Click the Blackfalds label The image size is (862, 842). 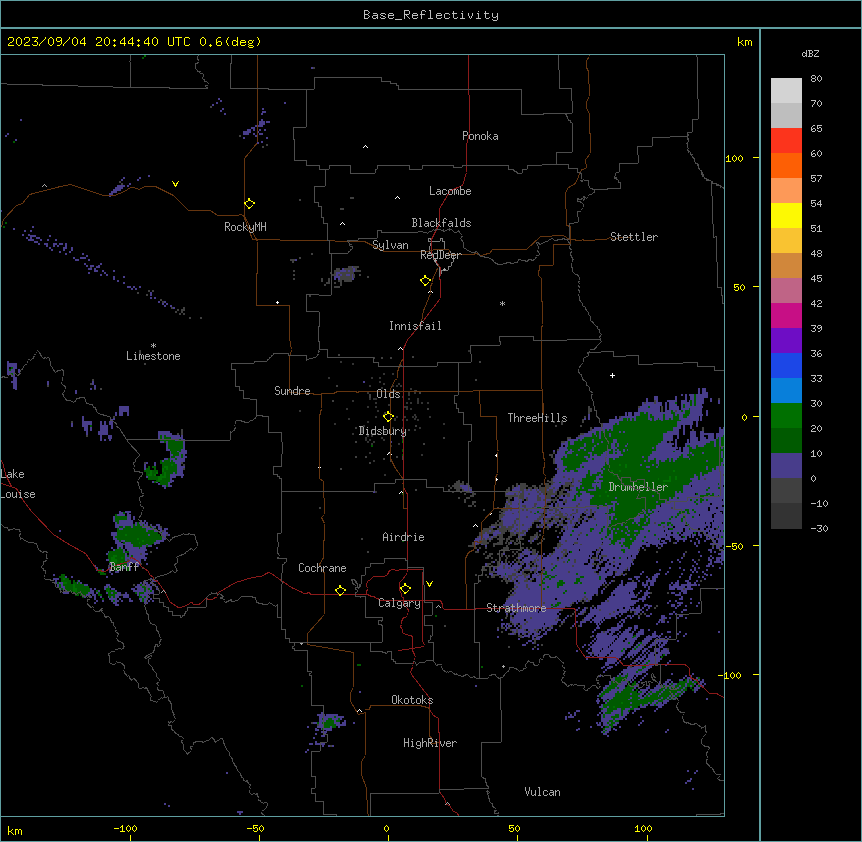pyautogui.click(x=441, y=223)
